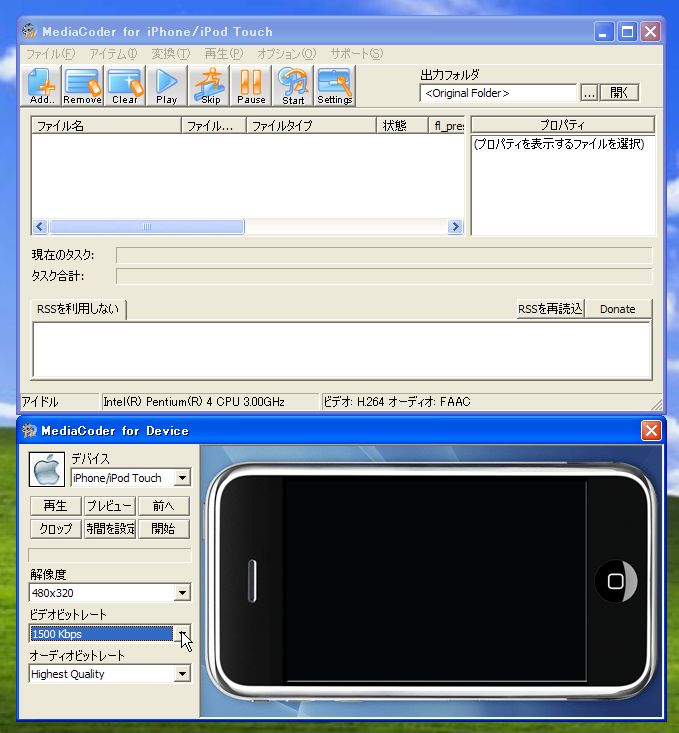Click the RSSを再読込 button
The width and height of the screenshot is (679, 733).
[x=550, y=309]
